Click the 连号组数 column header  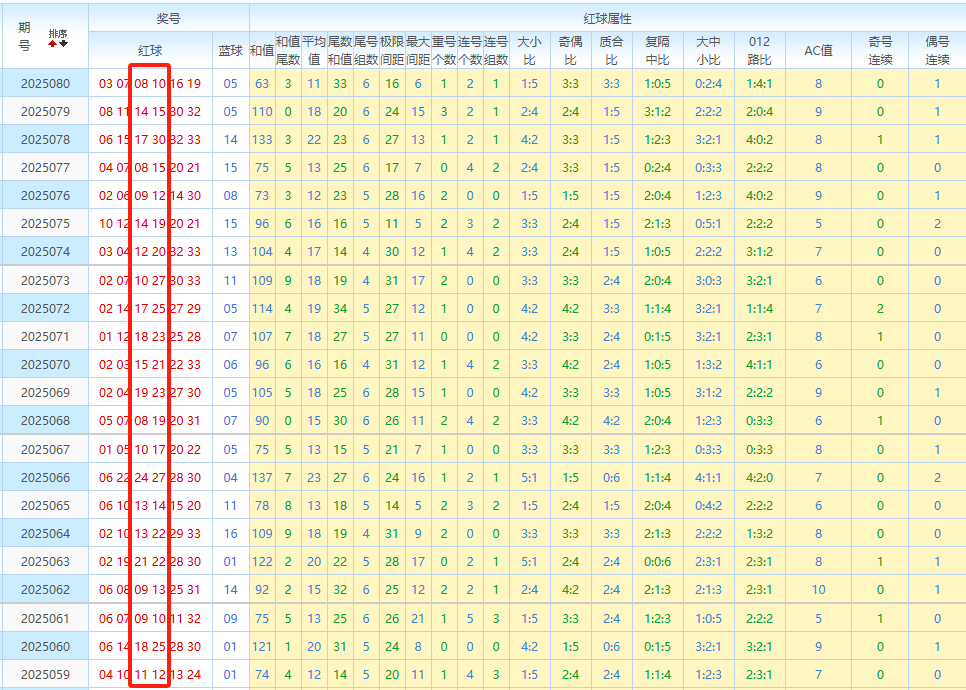click(496, 51)
